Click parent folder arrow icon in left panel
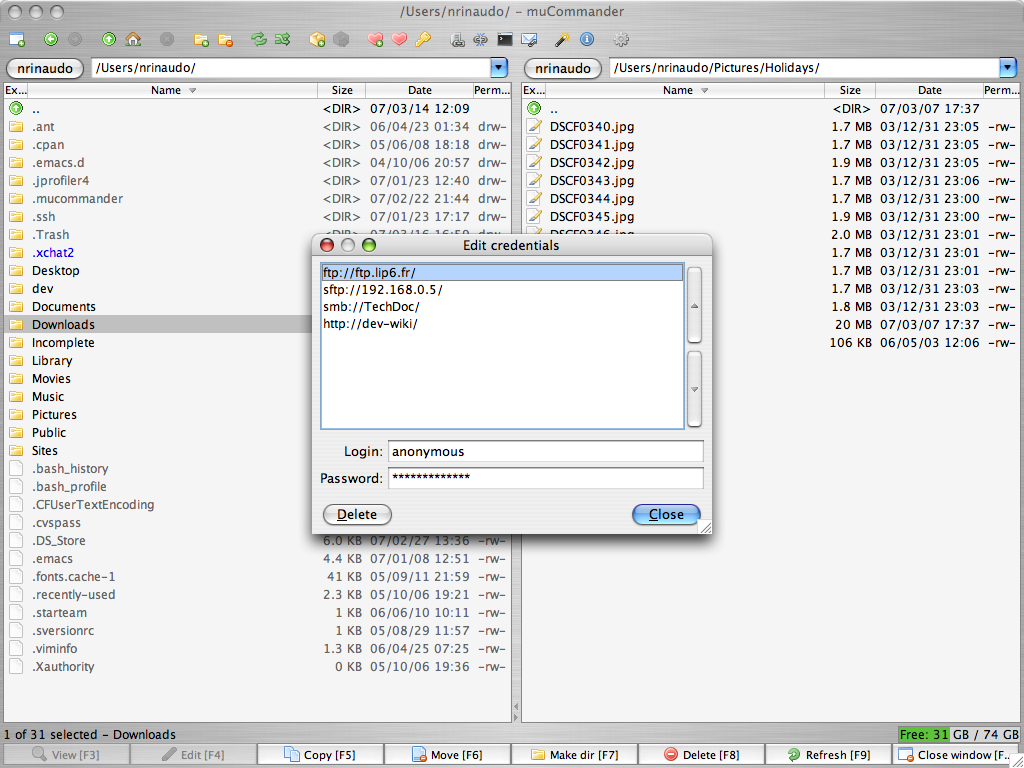This screenshot has width=1024, height=768. pyautogui.click(x=16, y=108)
